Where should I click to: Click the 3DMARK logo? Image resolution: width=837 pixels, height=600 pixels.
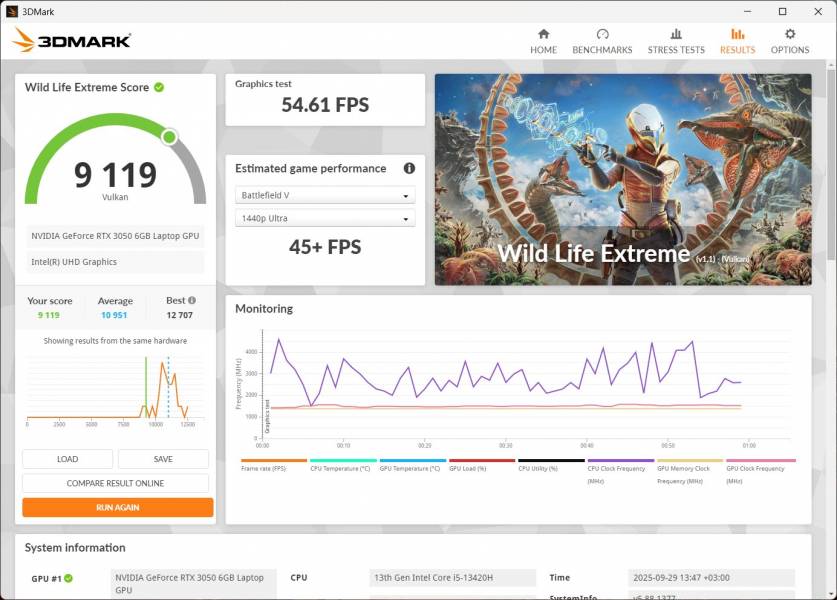pos(70,39)
